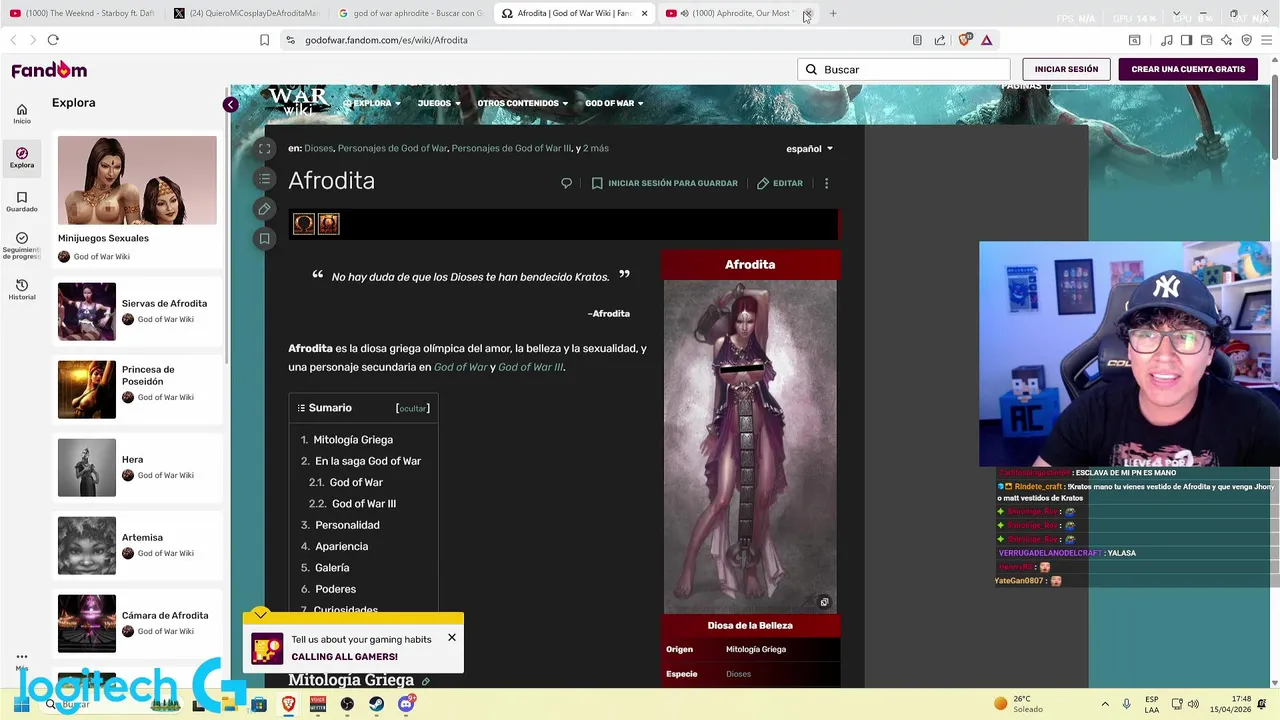This screenshot has height=720, width=1280.
Task: Enlarge the Afrodita infobox image icon
Action: (824, 602)
